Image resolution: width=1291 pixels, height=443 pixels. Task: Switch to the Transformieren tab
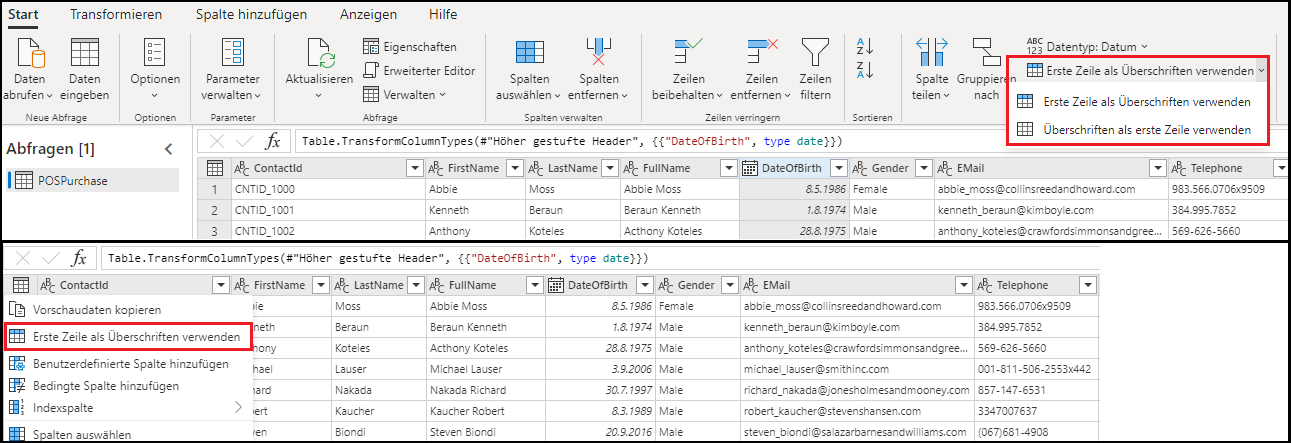tap(116, 14)
